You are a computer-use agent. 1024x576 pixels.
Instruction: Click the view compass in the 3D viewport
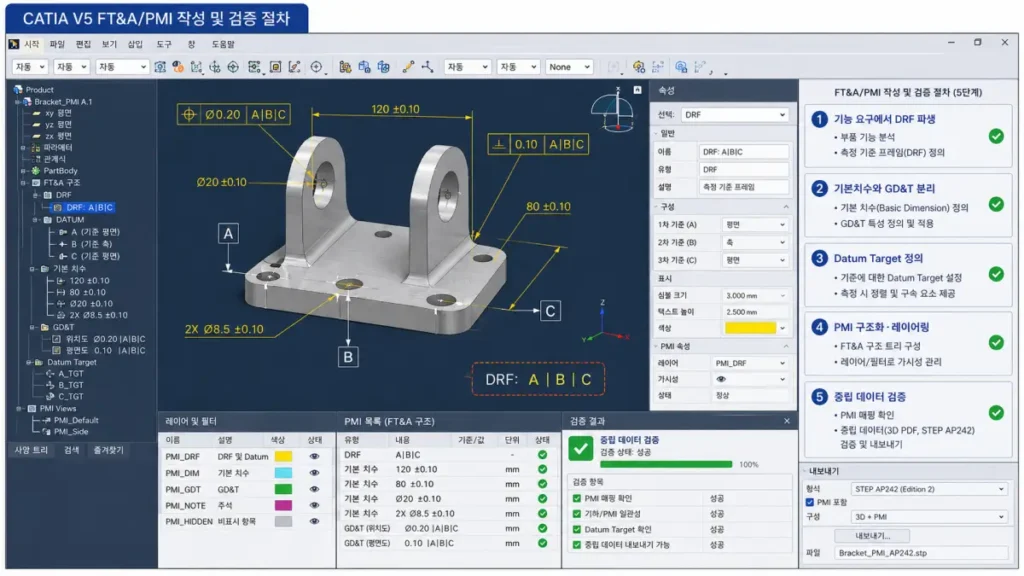614,110
